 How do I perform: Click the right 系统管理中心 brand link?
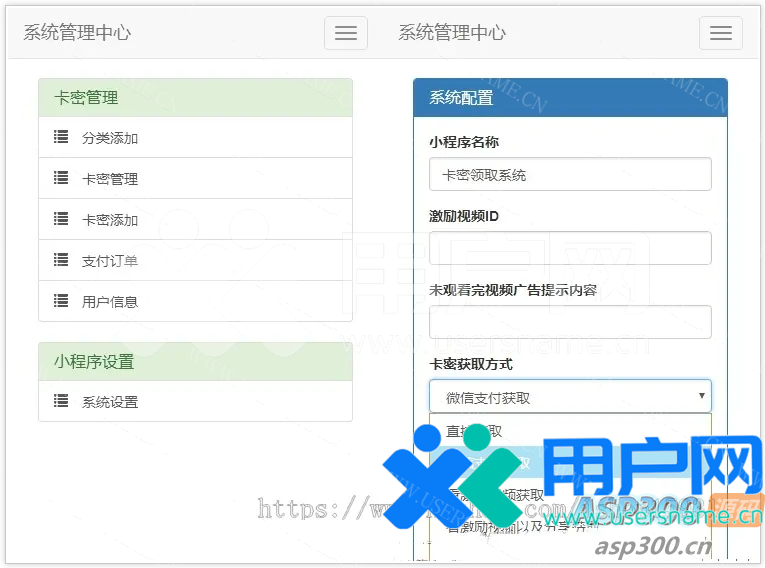[x=452, y=33]
